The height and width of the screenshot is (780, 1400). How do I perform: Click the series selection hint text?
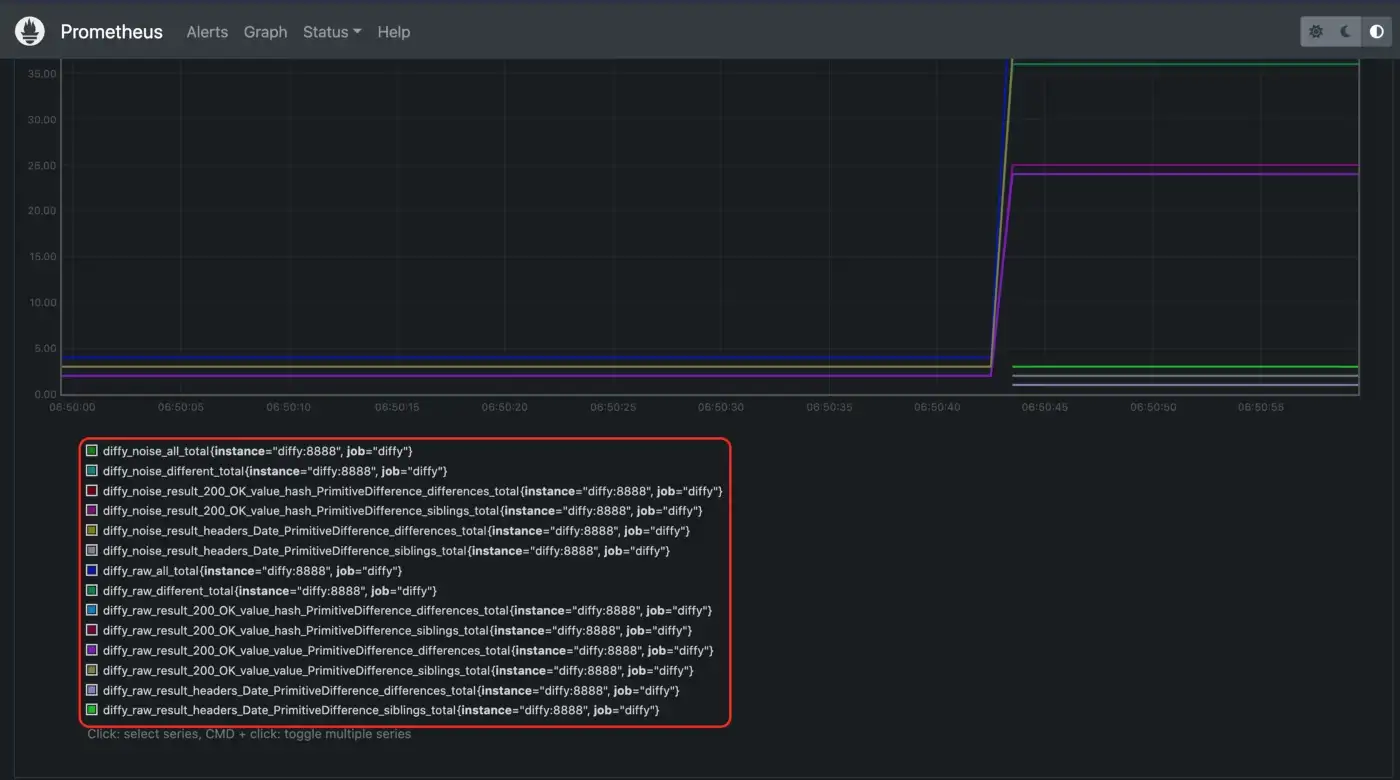[249, 734]
